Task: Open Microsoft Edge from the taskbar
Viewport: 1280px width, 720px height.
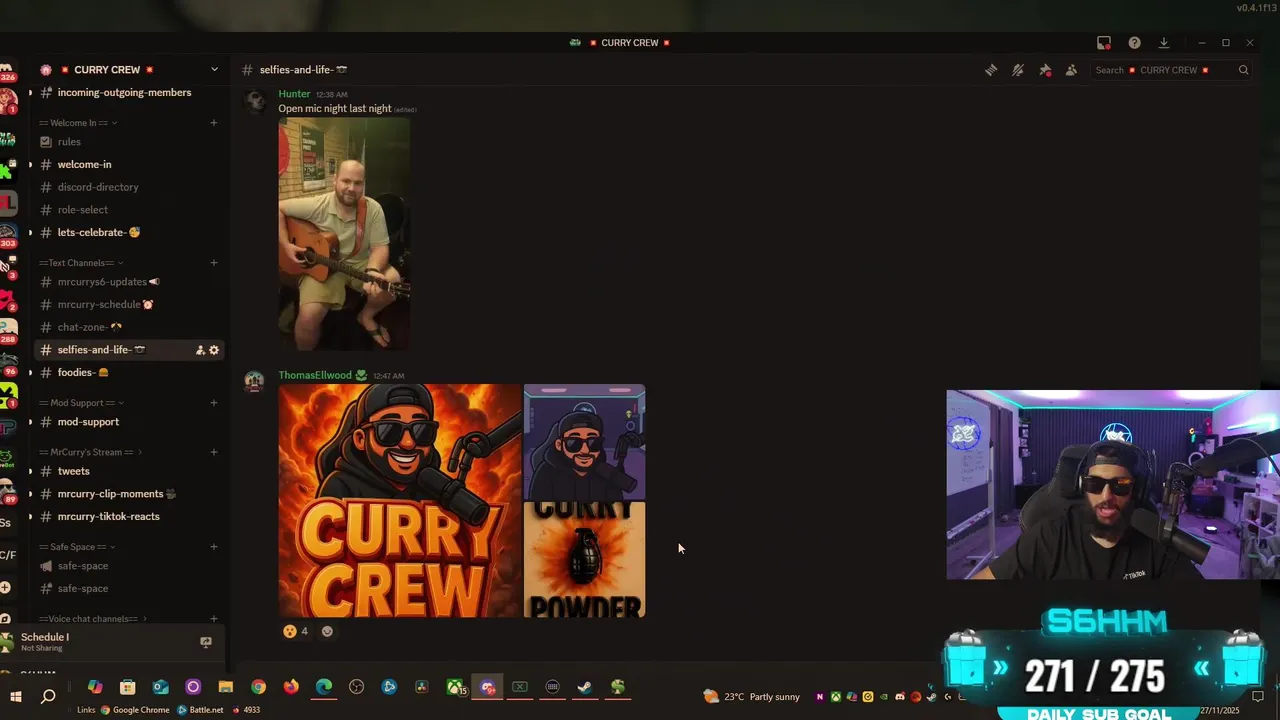Action: pos(324,687)
